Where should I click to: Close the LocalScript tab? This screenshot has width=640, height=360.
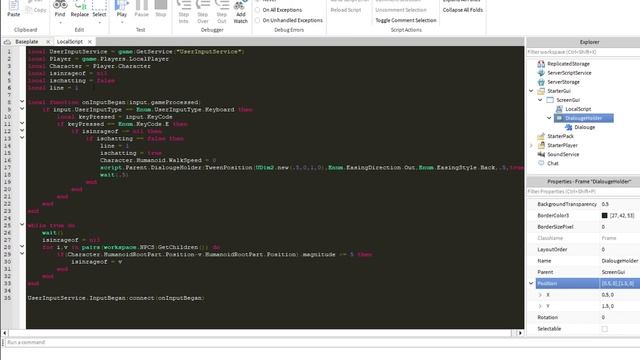(x=90, y=42)
